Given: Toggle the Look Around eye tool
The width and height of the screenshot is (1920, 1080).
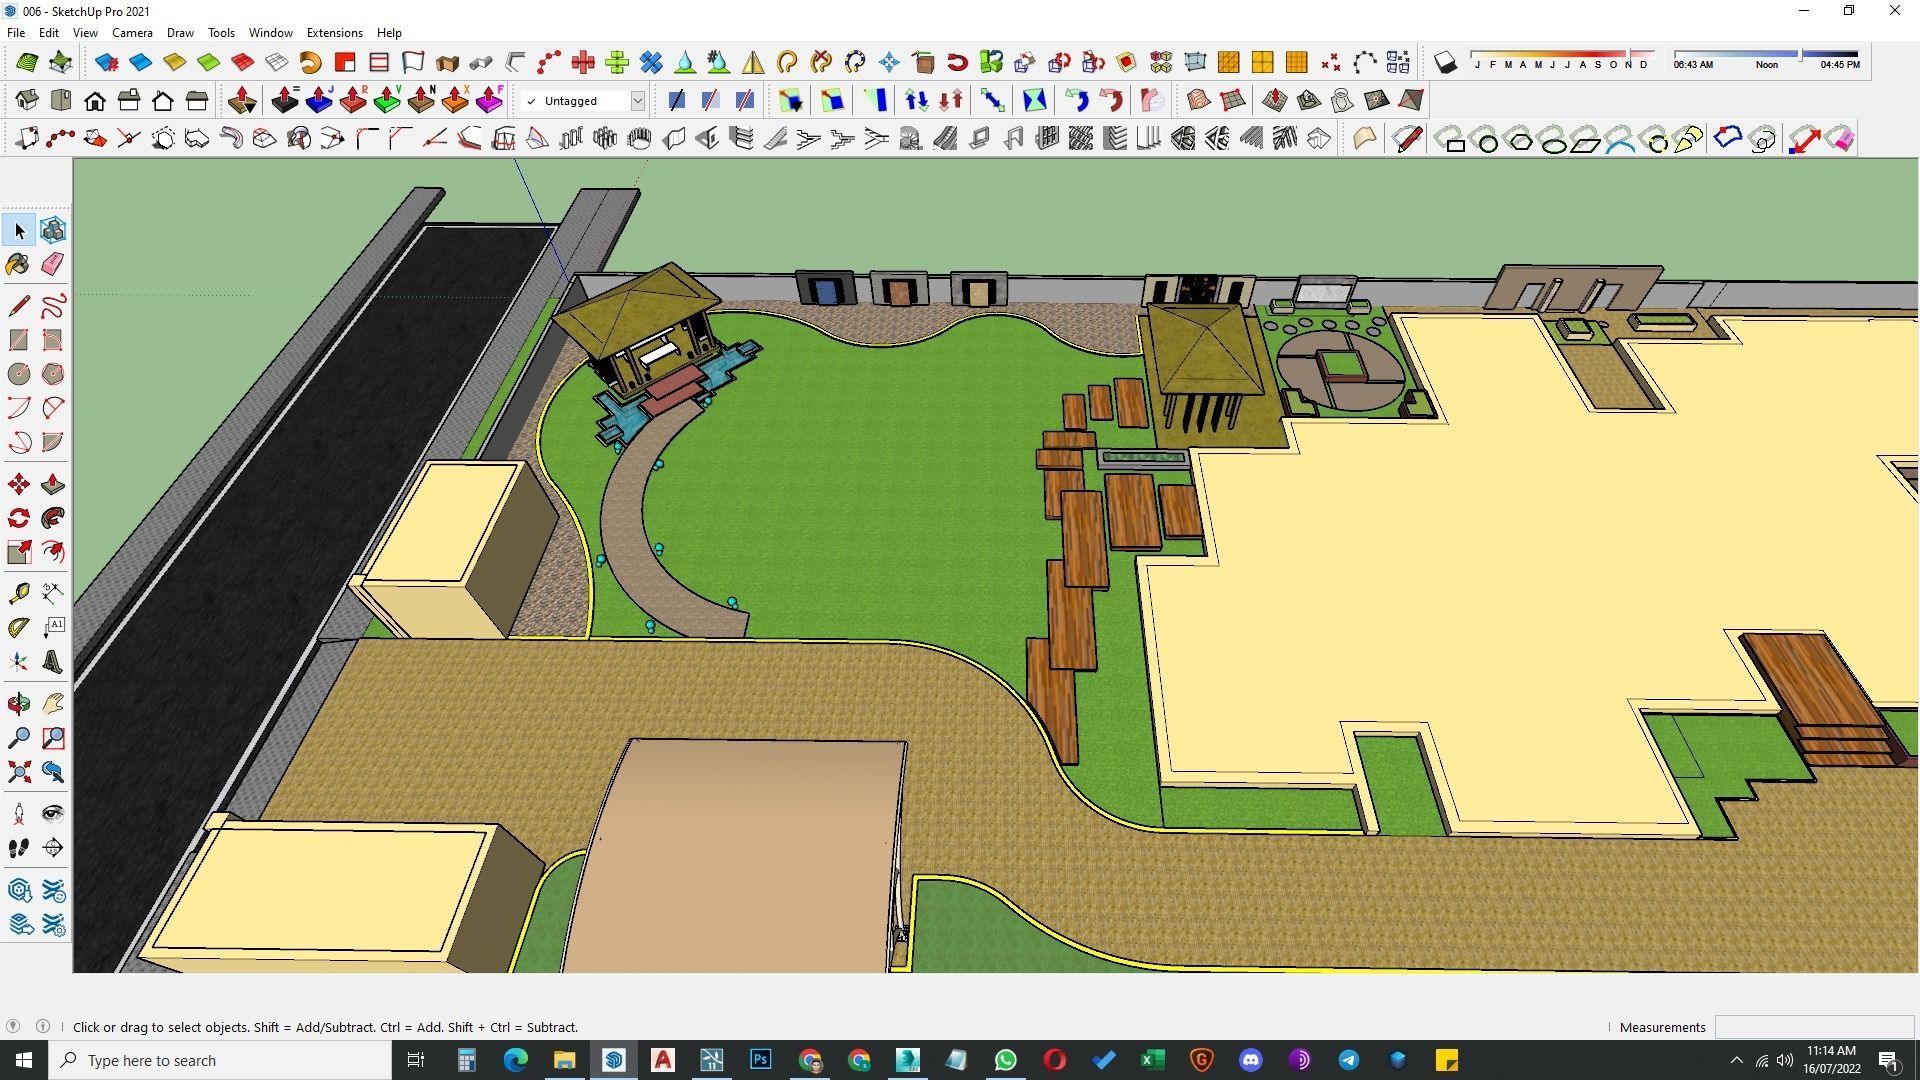Looking at the screenshot, I should point(53,814).
